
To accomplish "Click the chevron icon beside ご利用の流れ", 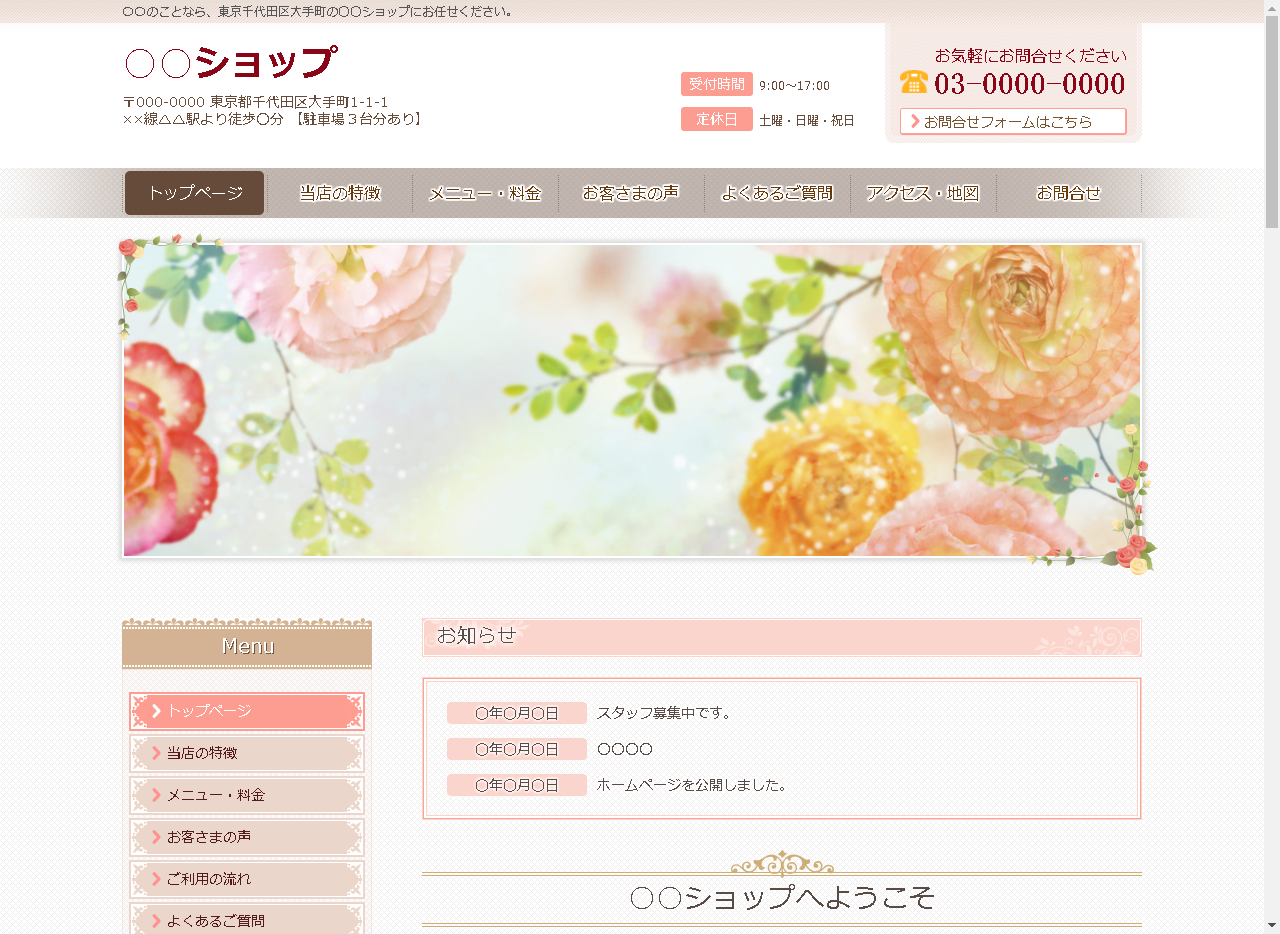I will pyautogui.click(x=156, y=879).
